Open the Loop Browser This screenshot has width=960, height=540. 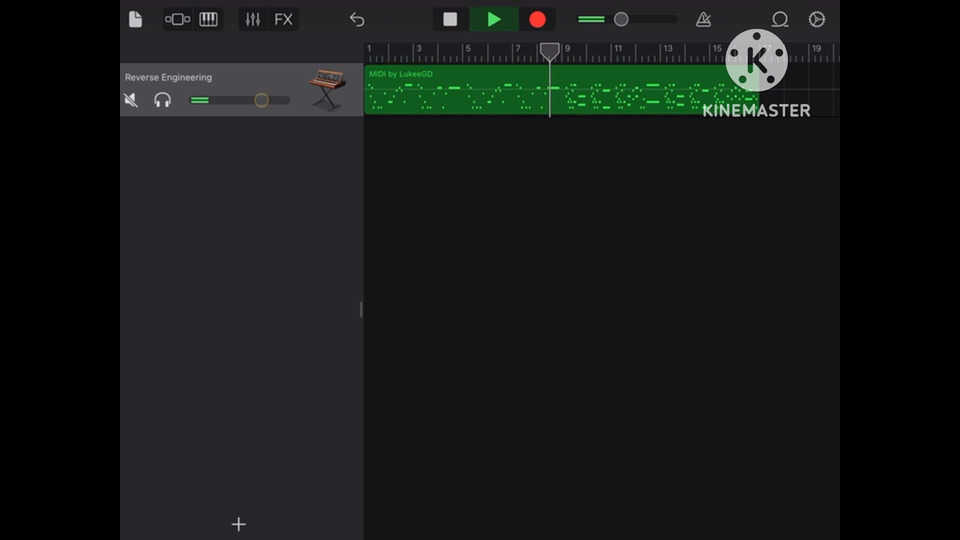click(779, 20)
